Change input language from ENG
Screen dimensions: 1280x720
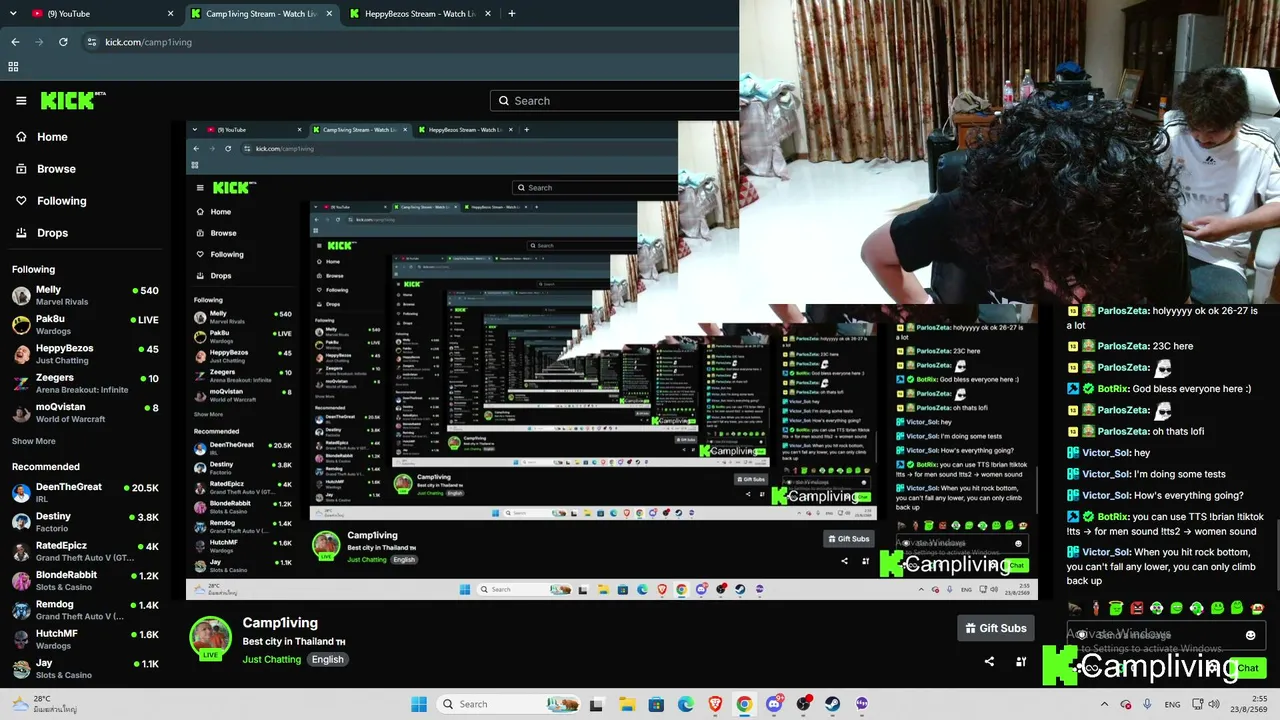[1173, 704]
